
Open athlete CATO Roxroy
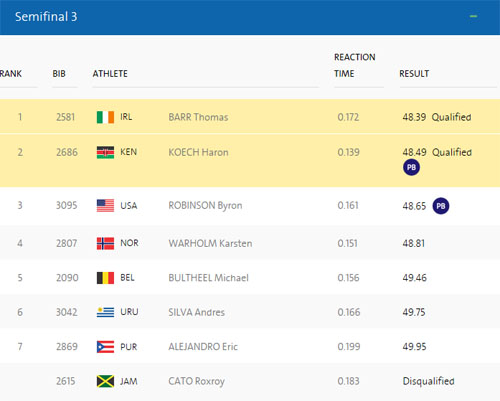coord(196,381)
